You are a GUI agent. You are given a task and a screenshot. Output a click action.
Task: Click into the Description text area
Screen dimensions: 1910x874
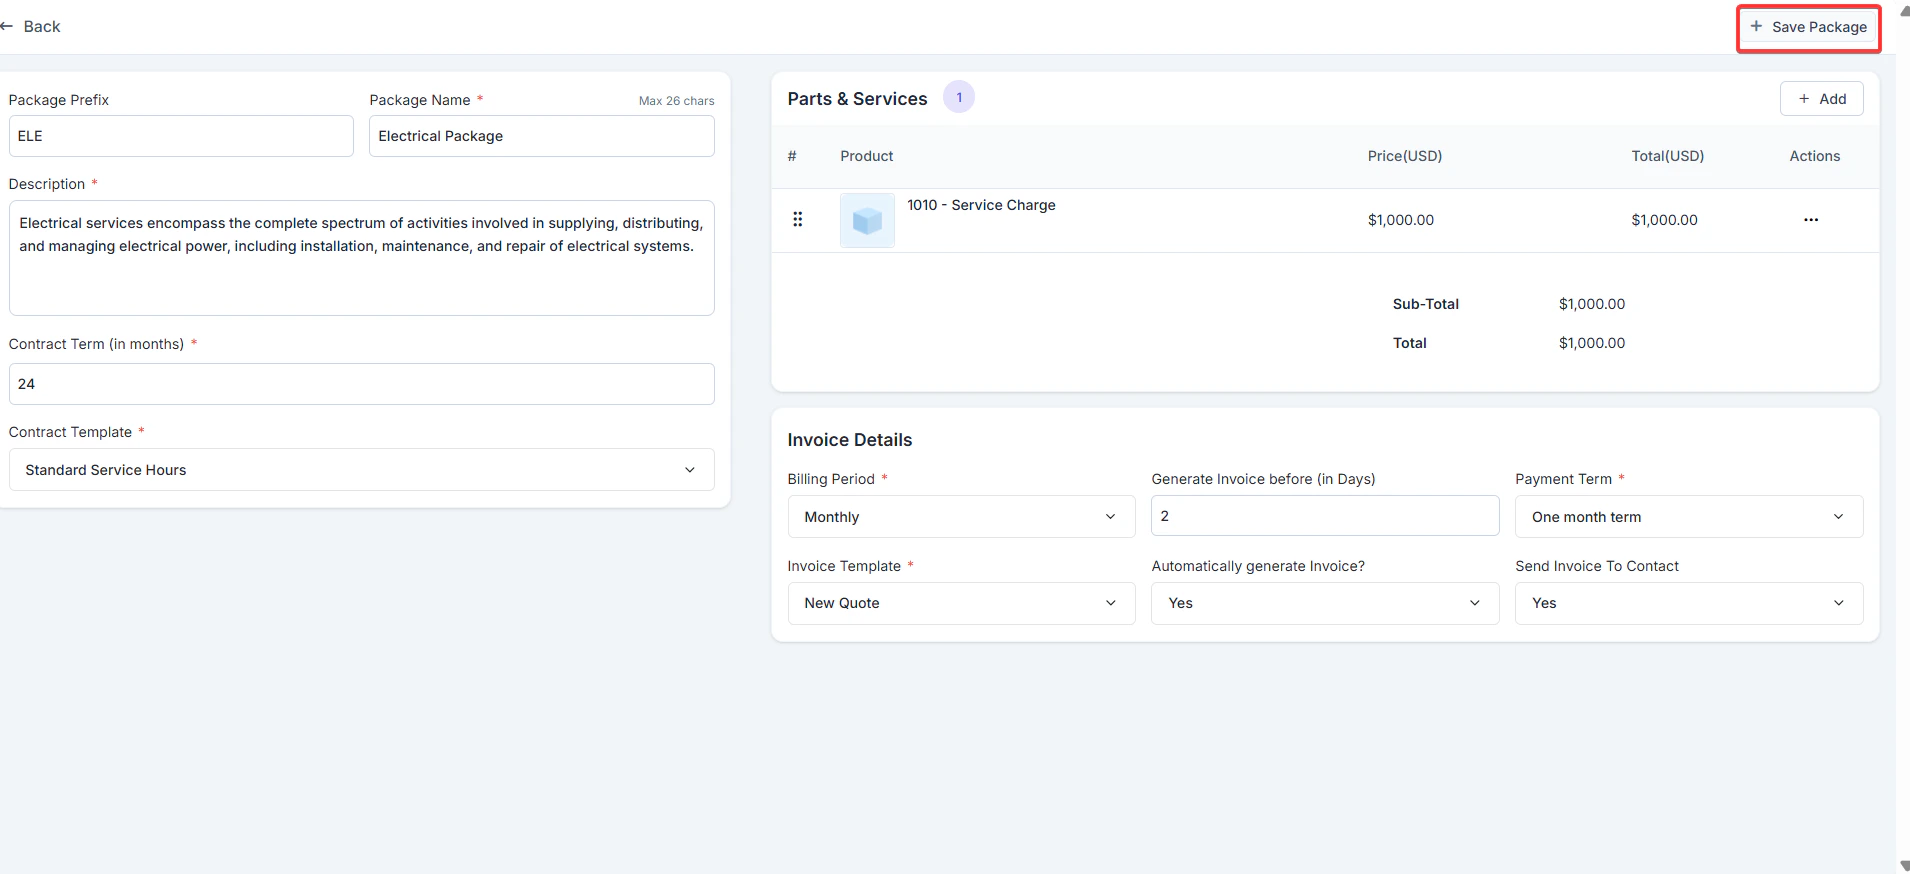point(361,258)
